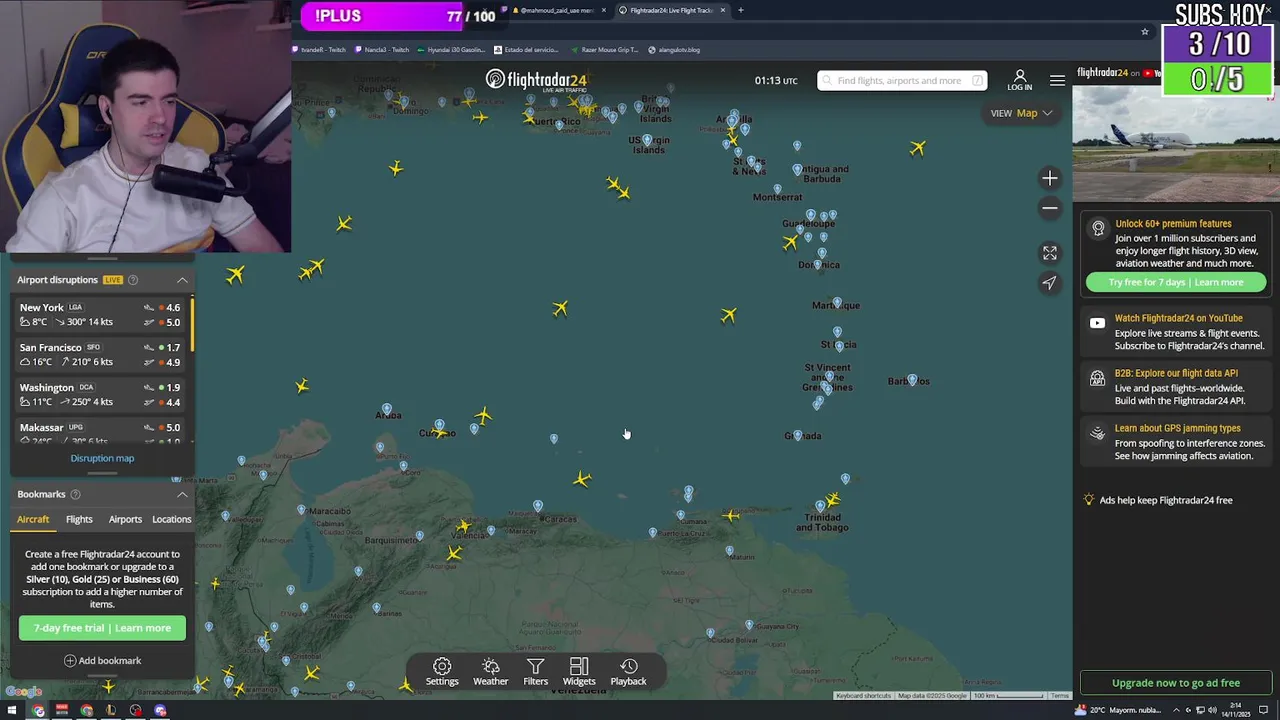Viewport: 1280px width, 720px height.
Task: Switch to Aircraft bookmarks tab
Action: pyautogui.click(x=33, y=519)
